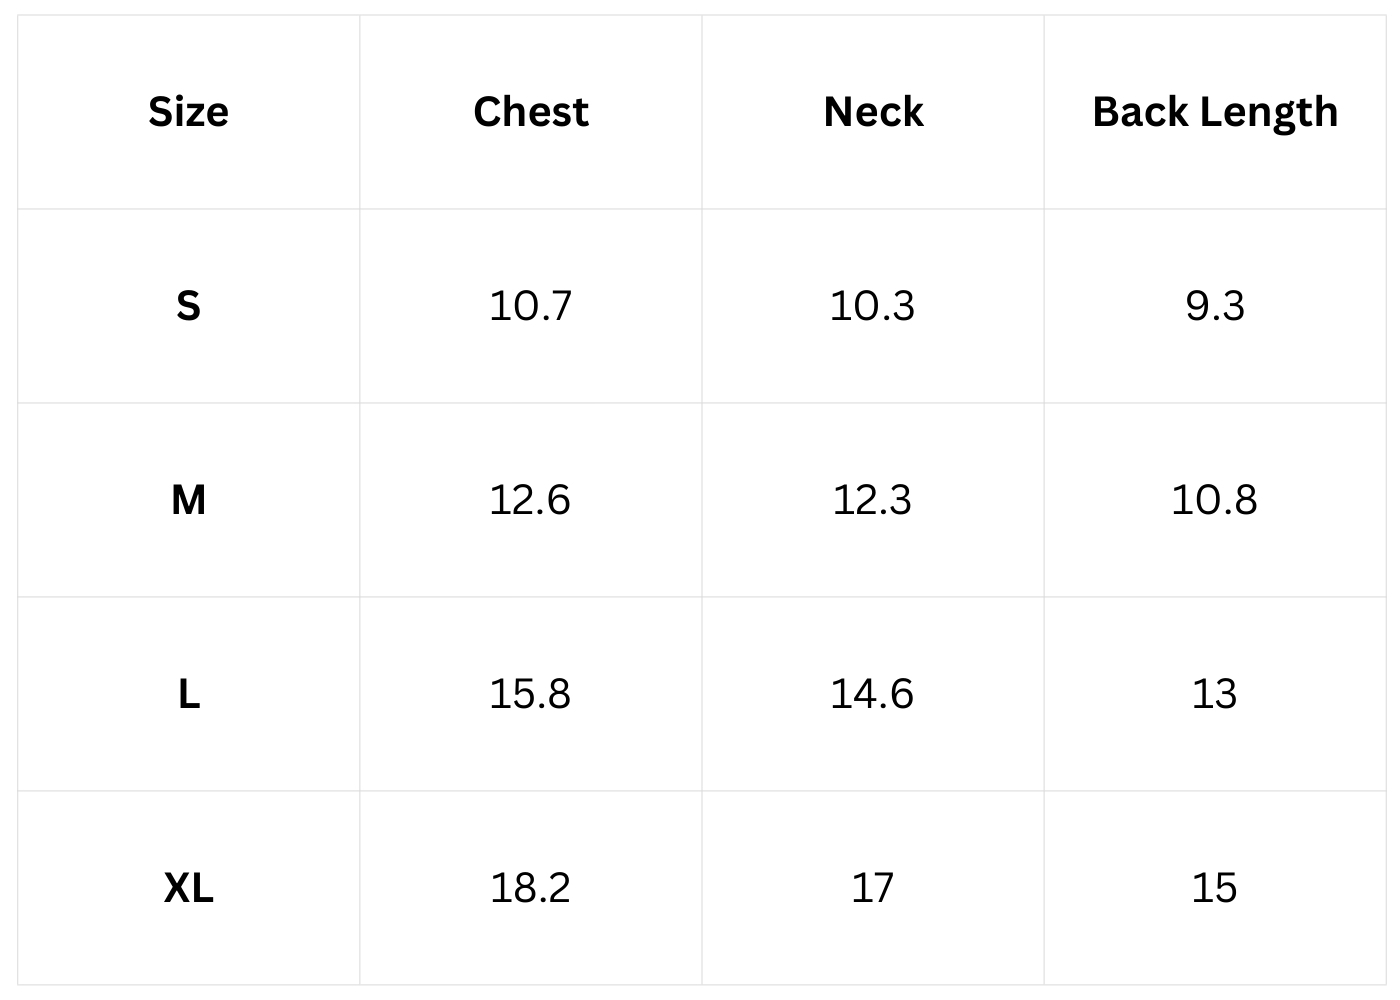This screenshot has width=1400, height=1000.
Task: Click chest value 10.7 for size S
Action: [x=530, y=305]
